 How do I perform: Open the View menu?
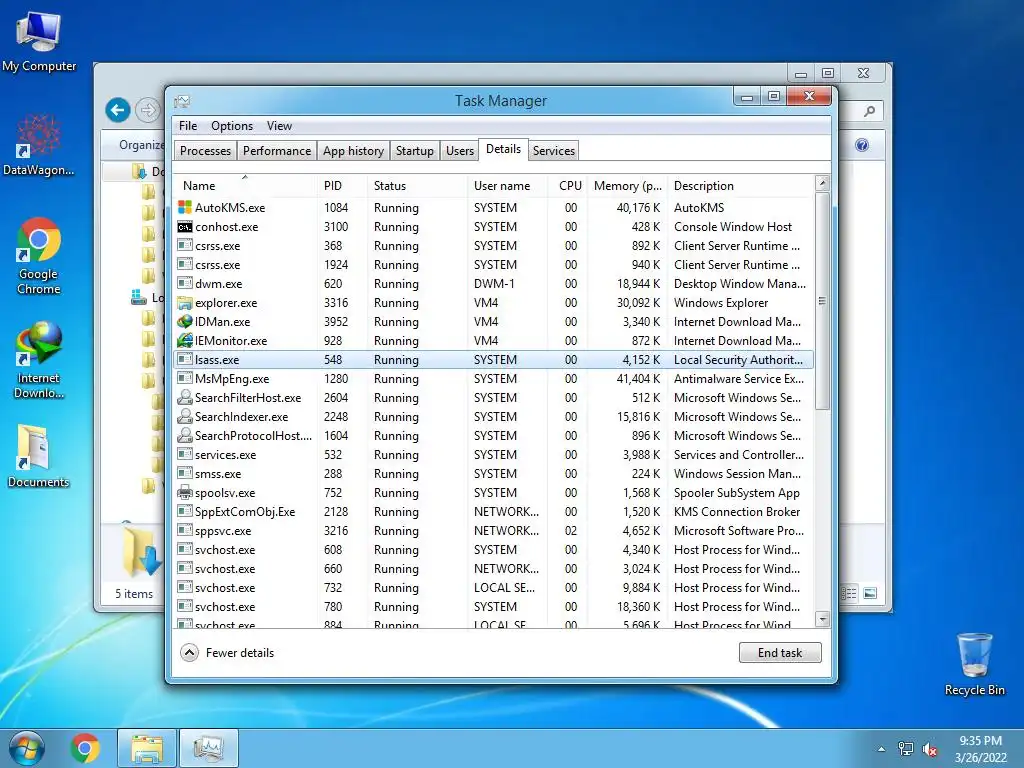(x=279, y=125)
